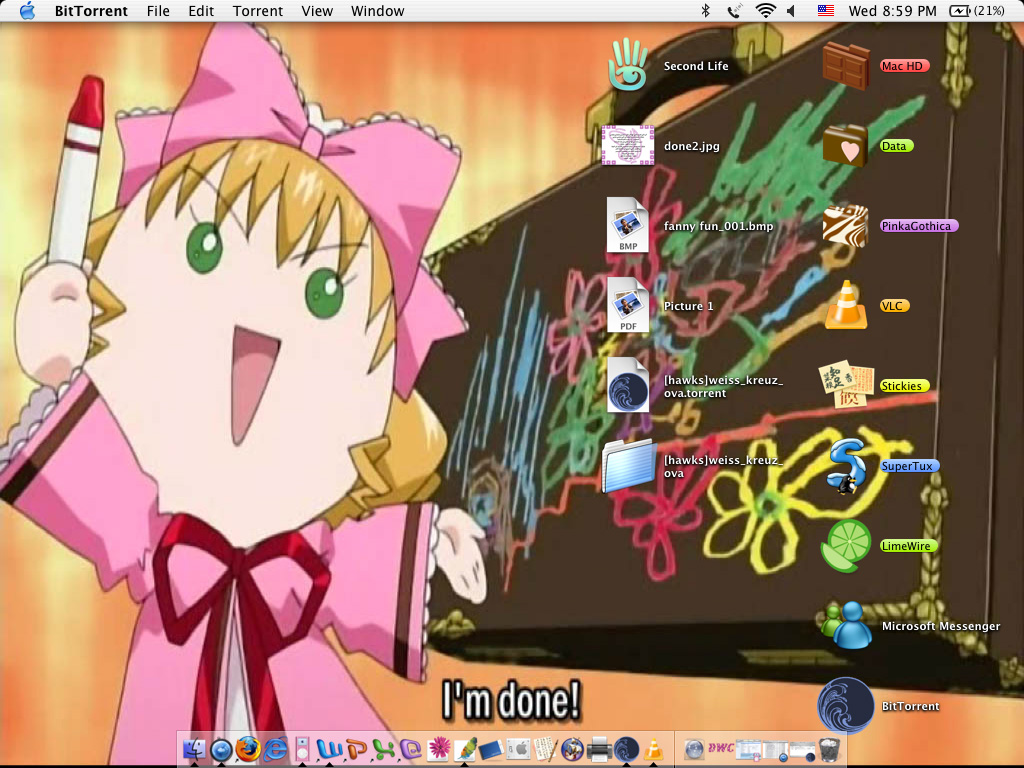Select the Mac HD drive icon
Screen dimensions: 1024x768
coord(846,65)
